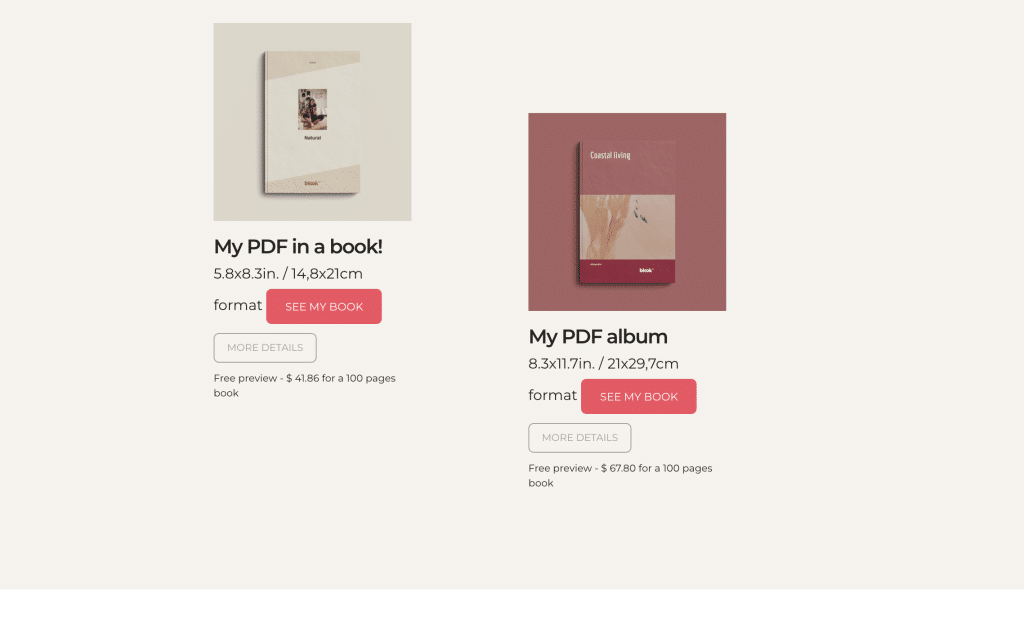Click the 'My PDF album' heading
This screenshot has height=630, width=1024.
[x=598, y=337]
